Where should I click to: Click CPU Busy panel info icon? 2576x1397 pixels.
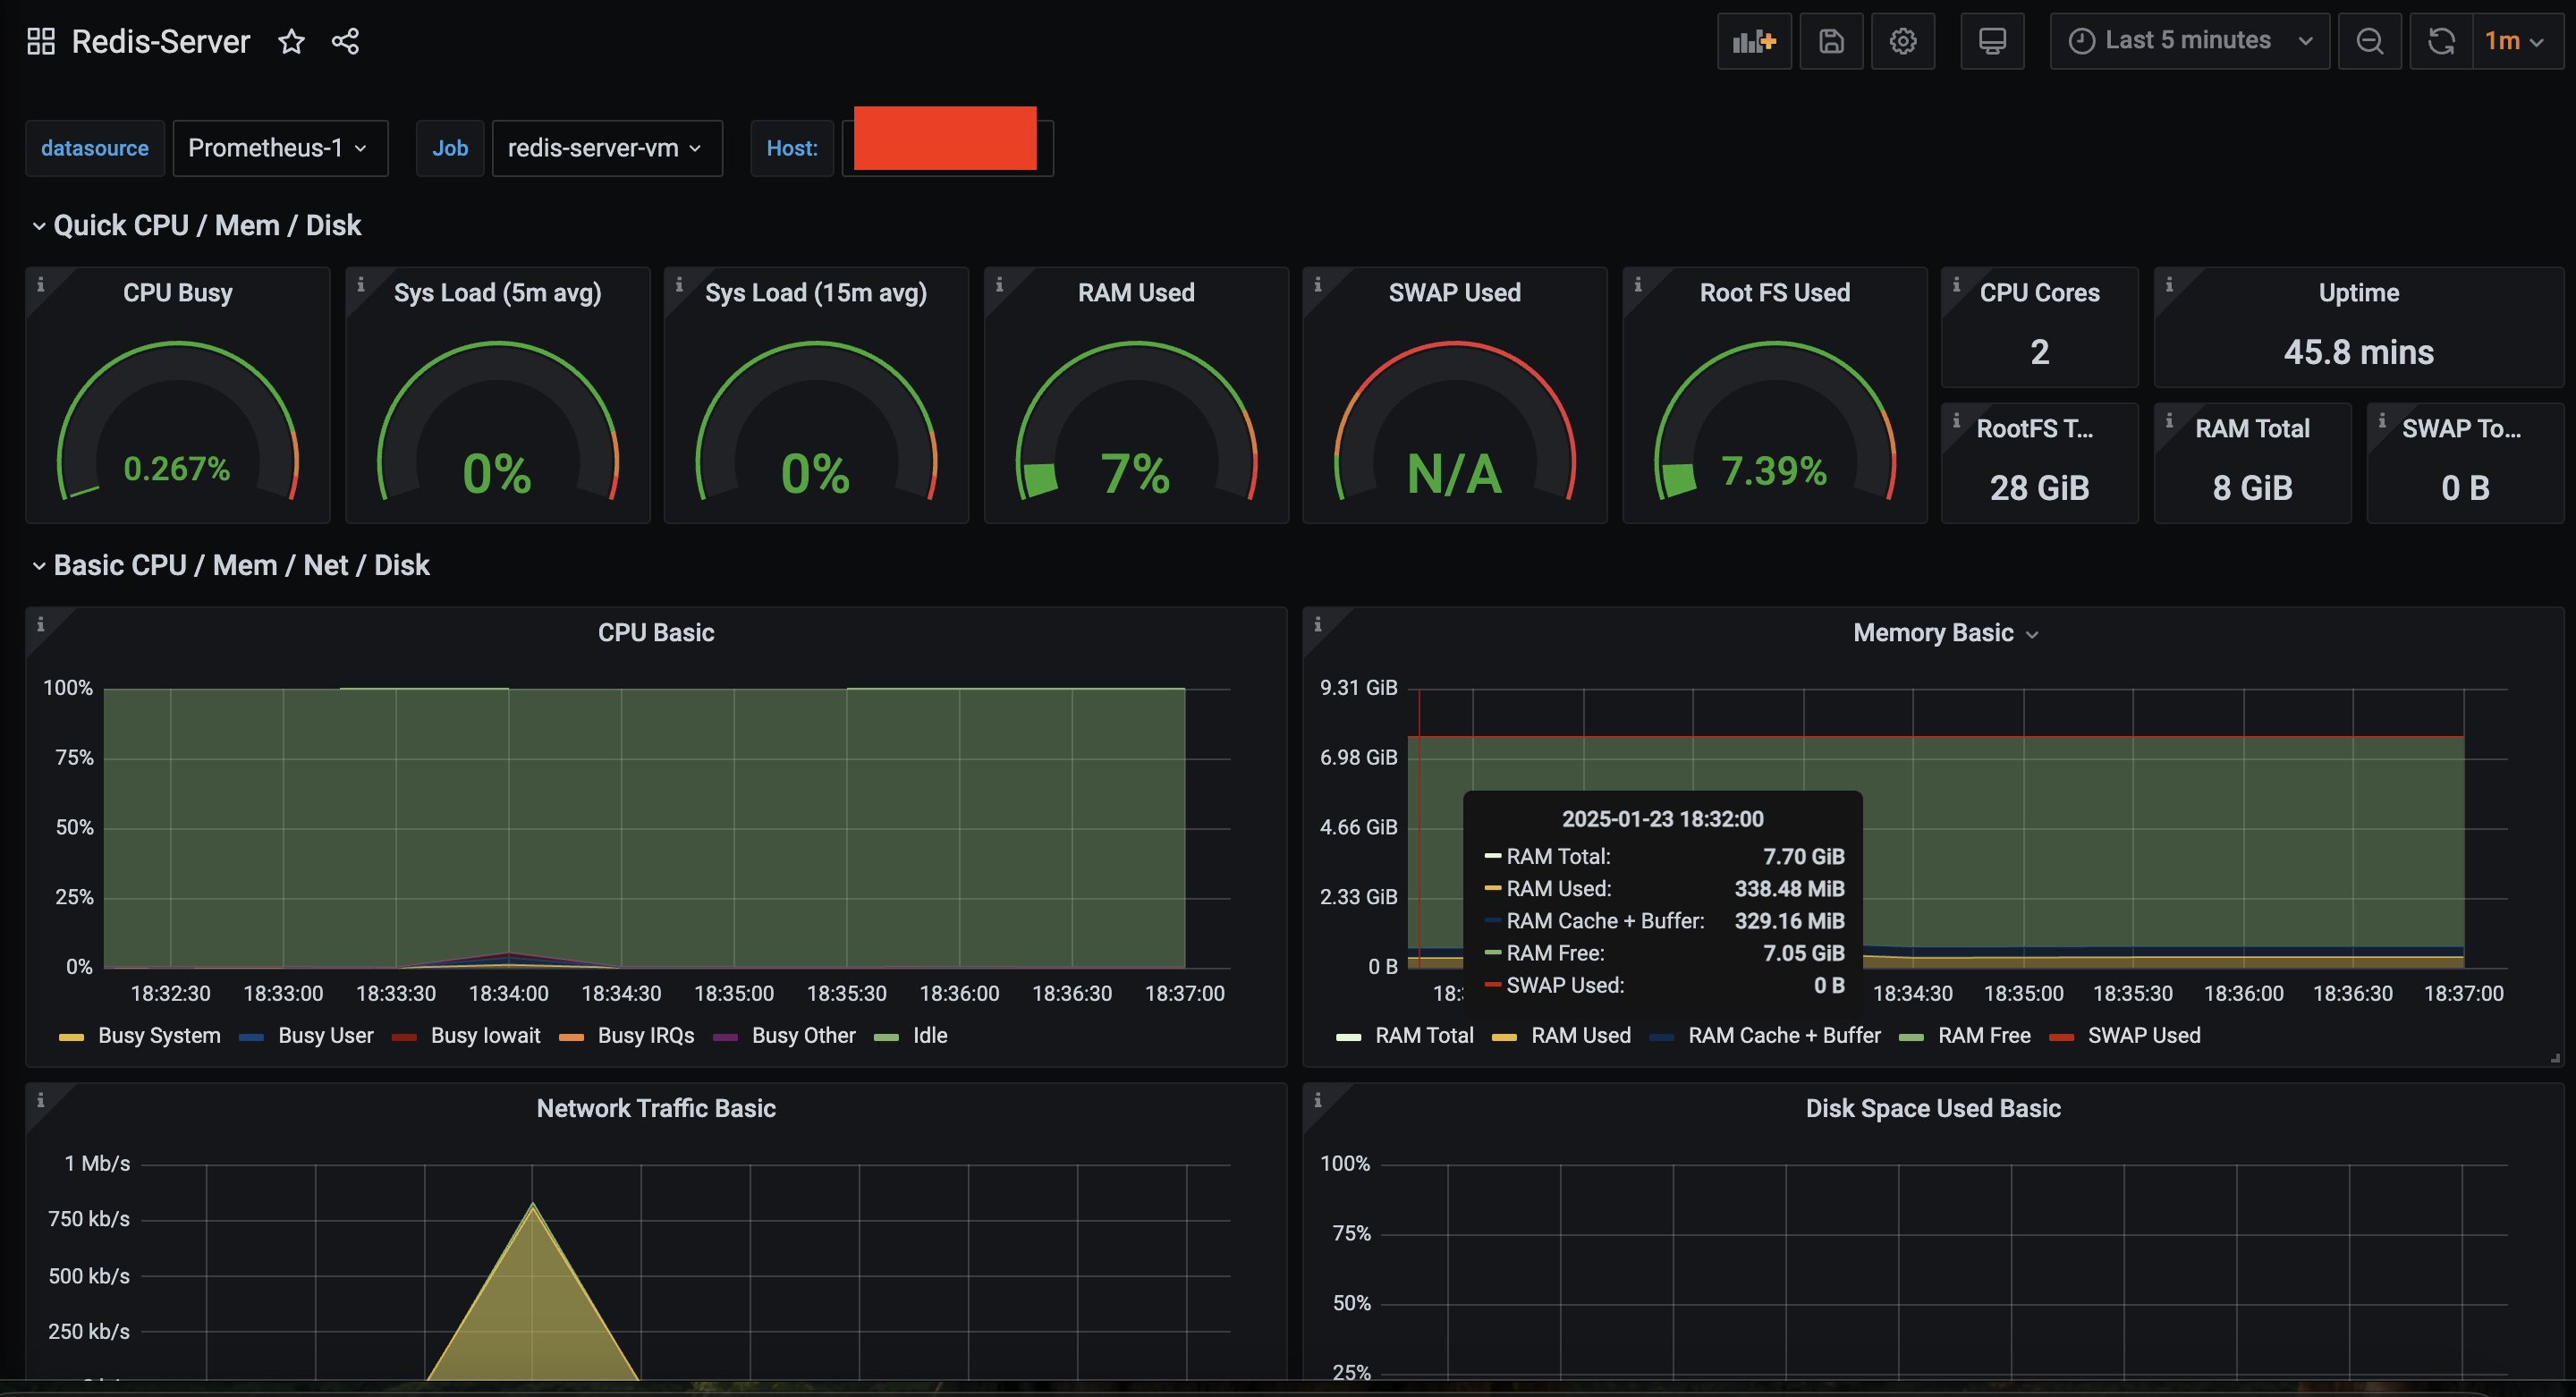pyautogui.click(x=41, y=285)
